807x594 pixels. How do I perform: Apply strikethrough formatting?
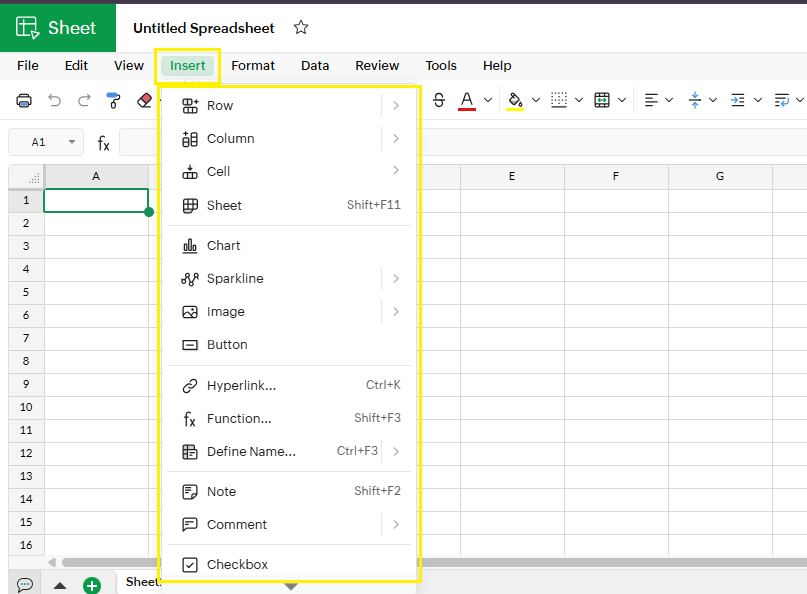pos(439,100)
